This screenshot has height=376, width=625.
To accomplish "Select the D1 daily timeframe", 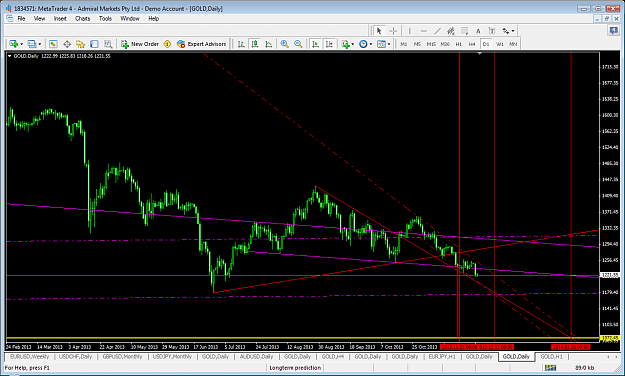I will (486, 44).
